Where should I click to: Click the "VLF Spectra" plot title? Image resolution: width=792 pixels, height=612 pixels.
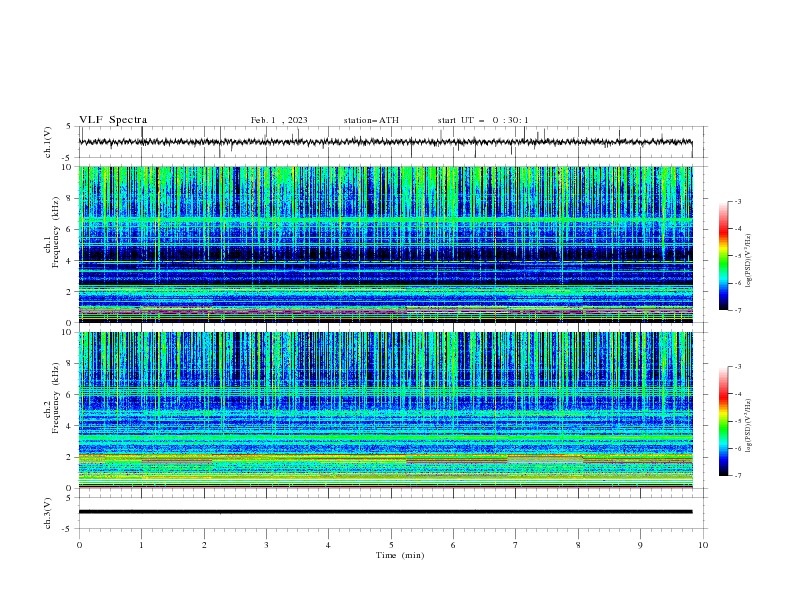click(x=113, y=120)
